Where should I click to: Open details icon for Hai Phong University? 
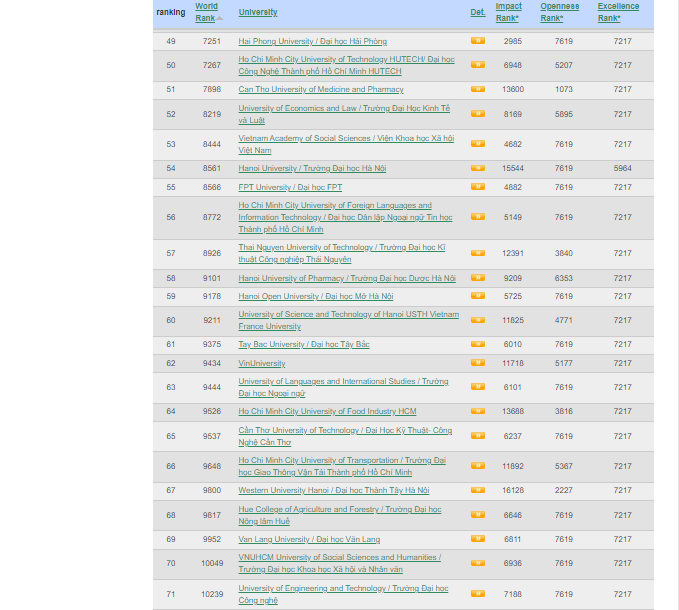(x=478, y=41)
